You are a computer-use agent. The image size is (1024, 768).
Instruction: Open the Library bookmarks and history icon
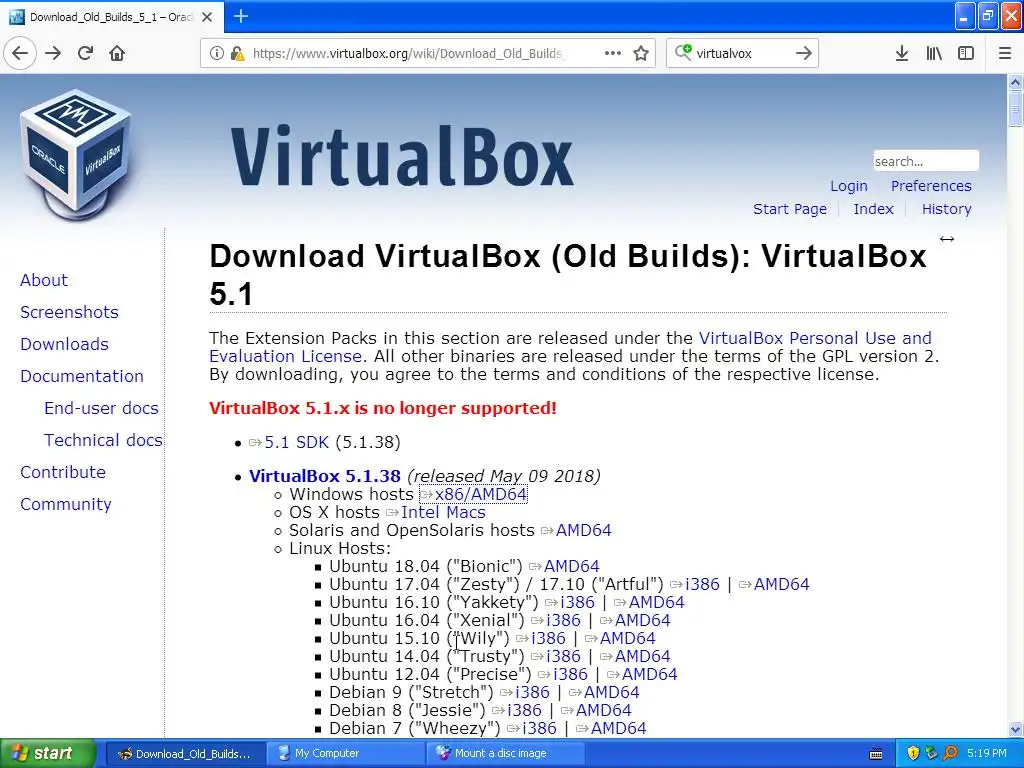(934, 53)
